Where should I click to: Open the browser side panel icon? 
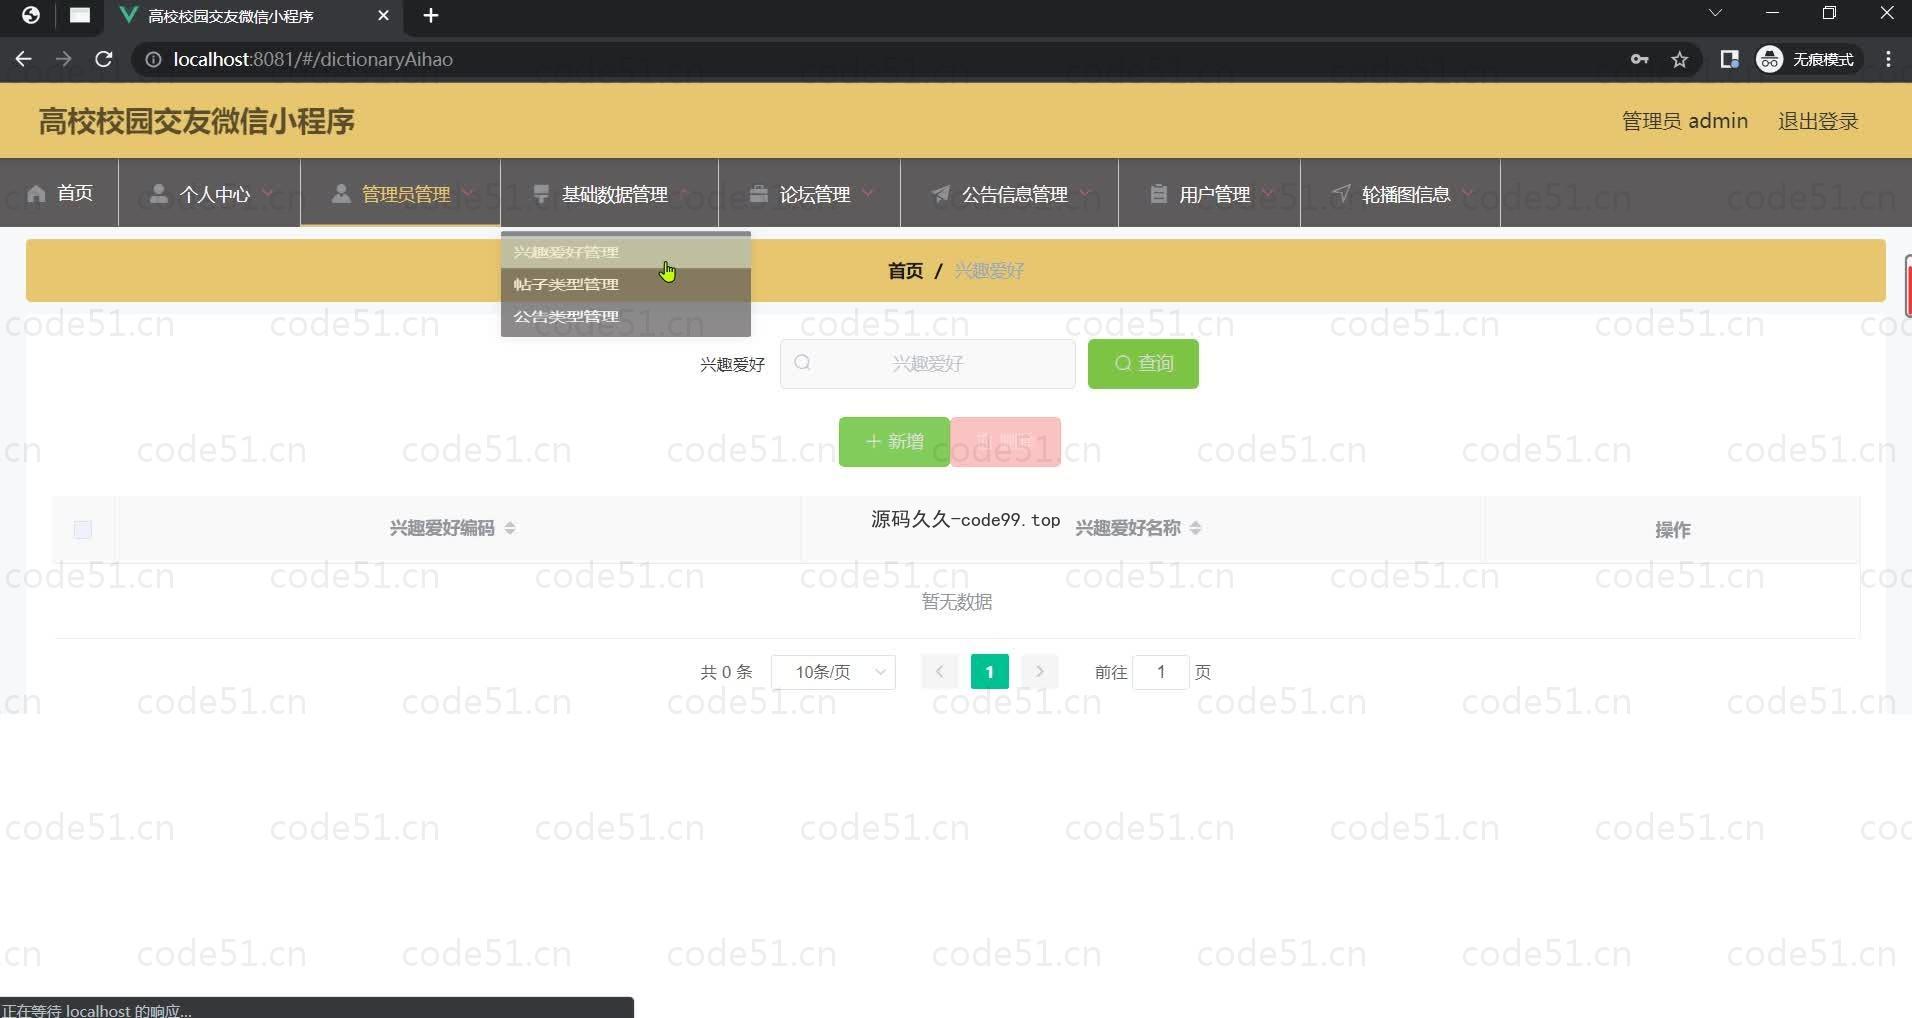coord(1729,59)
